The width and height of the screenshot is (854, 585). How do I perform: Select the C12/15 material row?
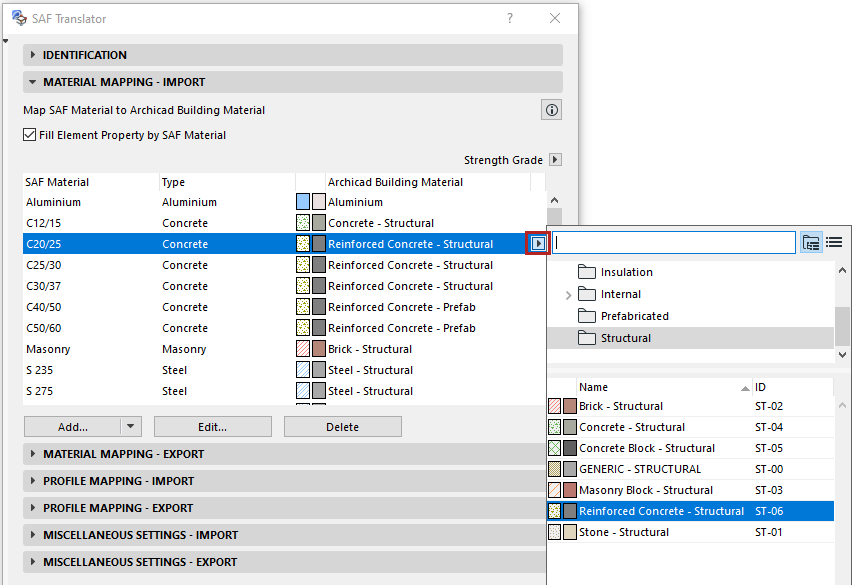coord(284,223)
